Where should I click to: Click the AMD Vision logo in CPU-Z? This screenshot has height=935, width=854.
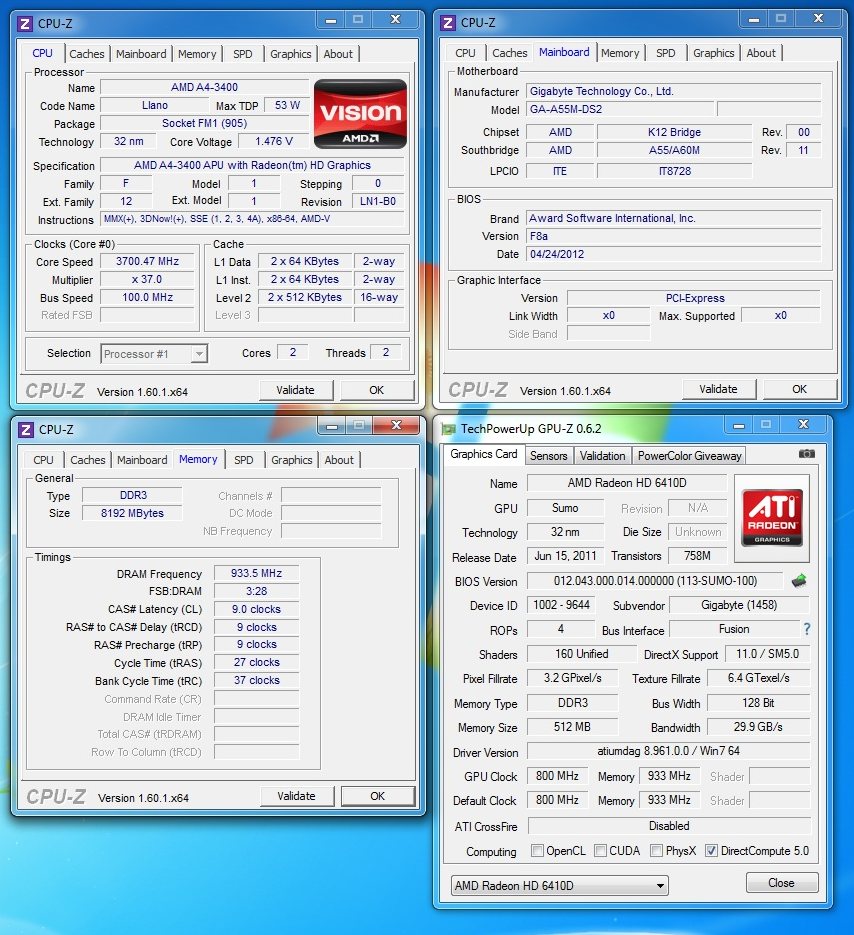[360, 115]
